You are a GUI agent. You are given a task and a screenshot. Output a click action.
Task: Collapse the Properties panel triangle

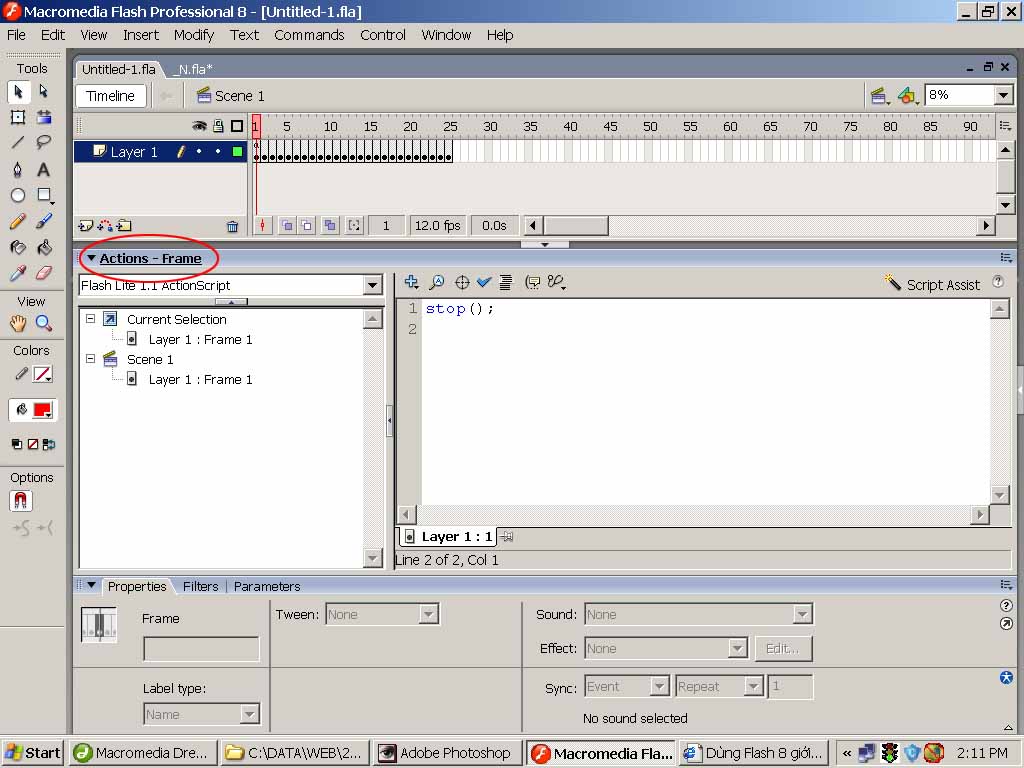pyautogui.click(x=91, y=585)
